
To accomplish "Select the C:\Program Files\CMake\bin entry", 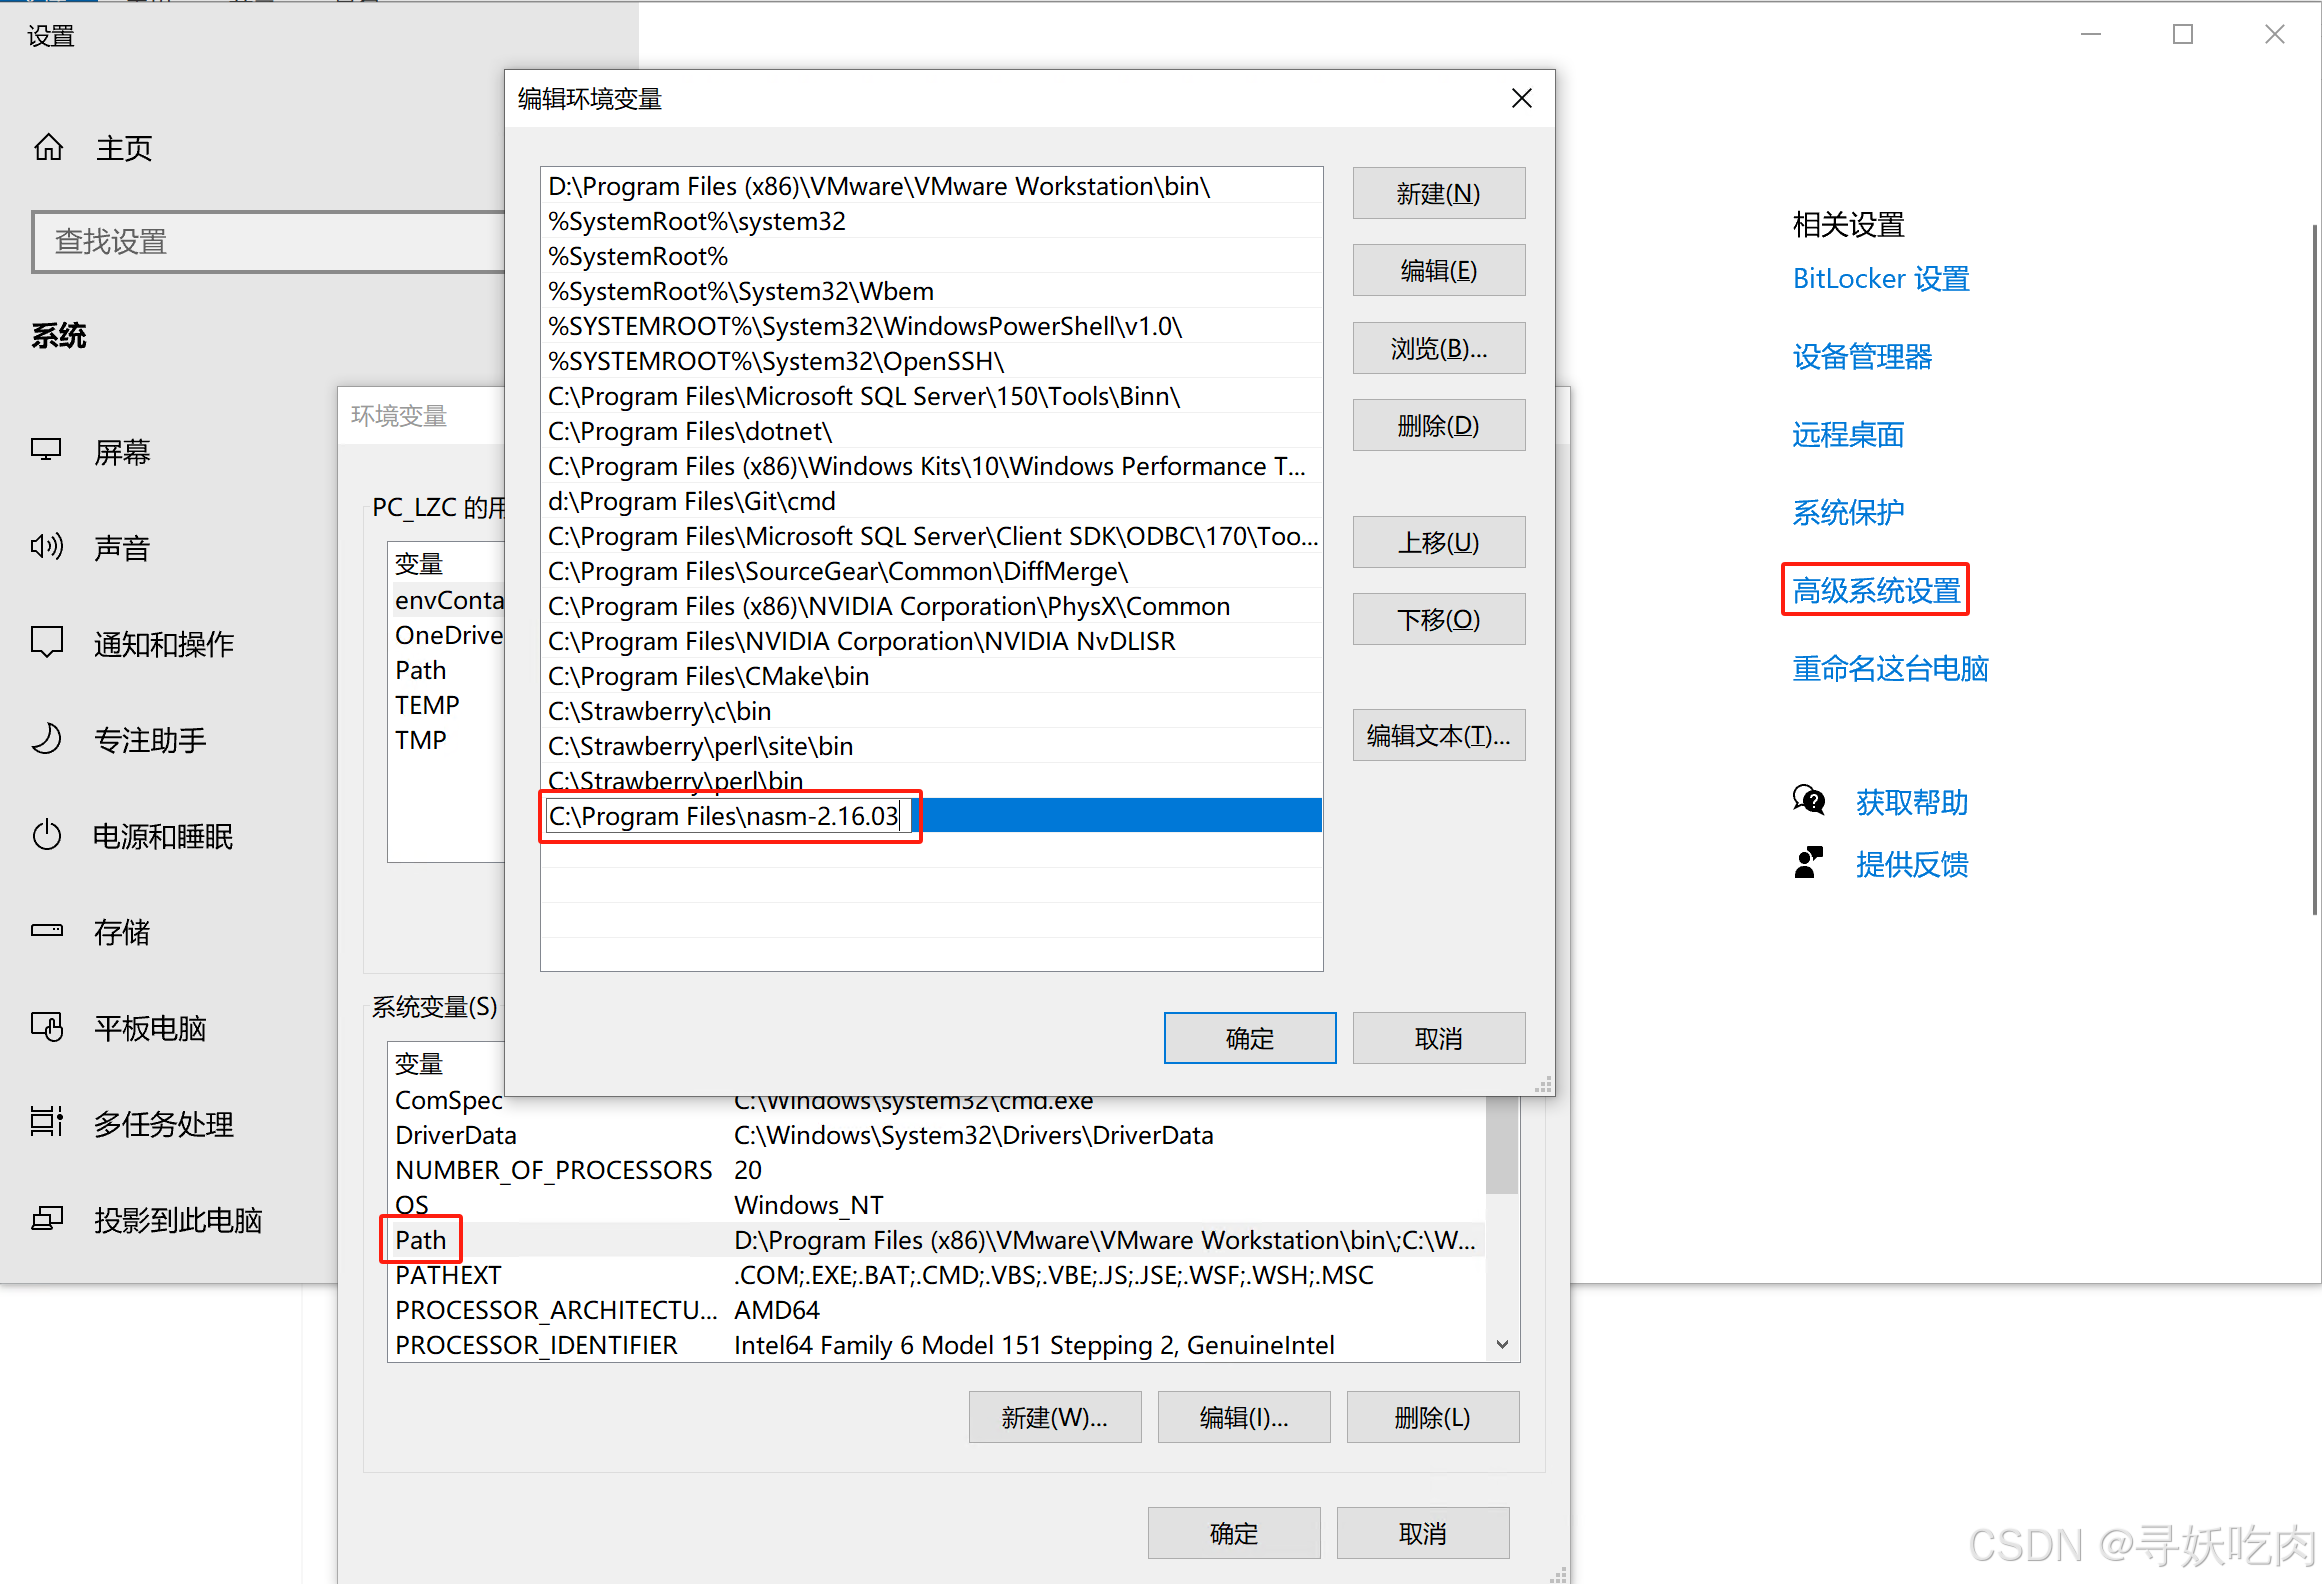I will pyautogui.click(x=931, y=676).
